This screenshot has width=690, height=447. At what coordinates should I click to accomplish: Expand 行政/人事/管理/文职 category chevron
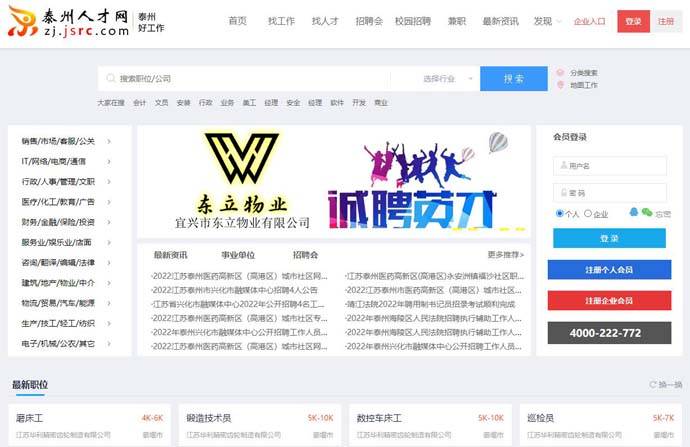point(109,182)
